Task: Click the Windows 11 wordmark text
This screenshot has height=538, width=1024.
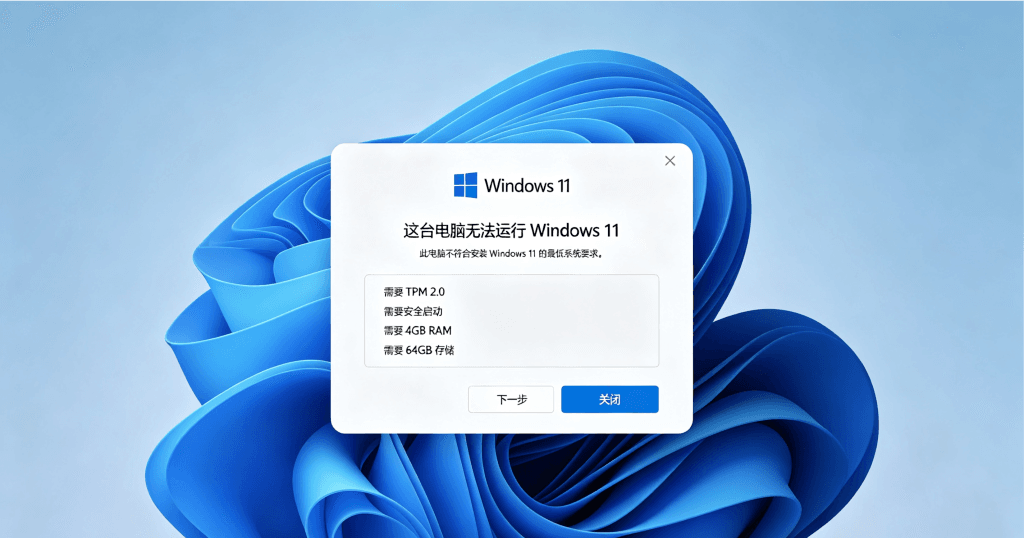Action: [x=527, y=186]
